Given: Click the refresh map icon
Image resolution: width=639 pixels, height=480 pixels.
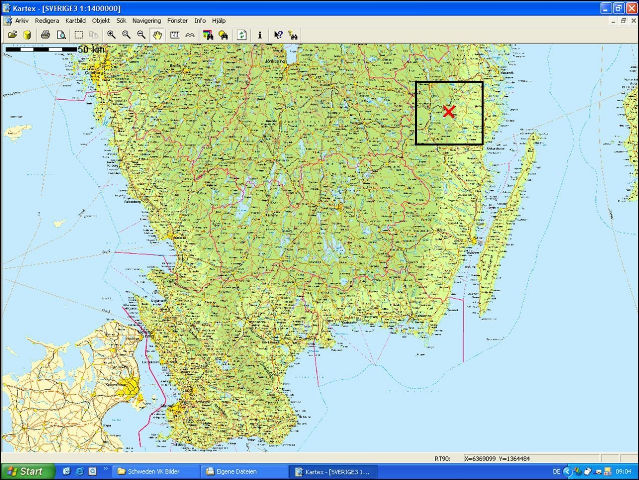Looking at the screenshot, I should pos(242,34).
